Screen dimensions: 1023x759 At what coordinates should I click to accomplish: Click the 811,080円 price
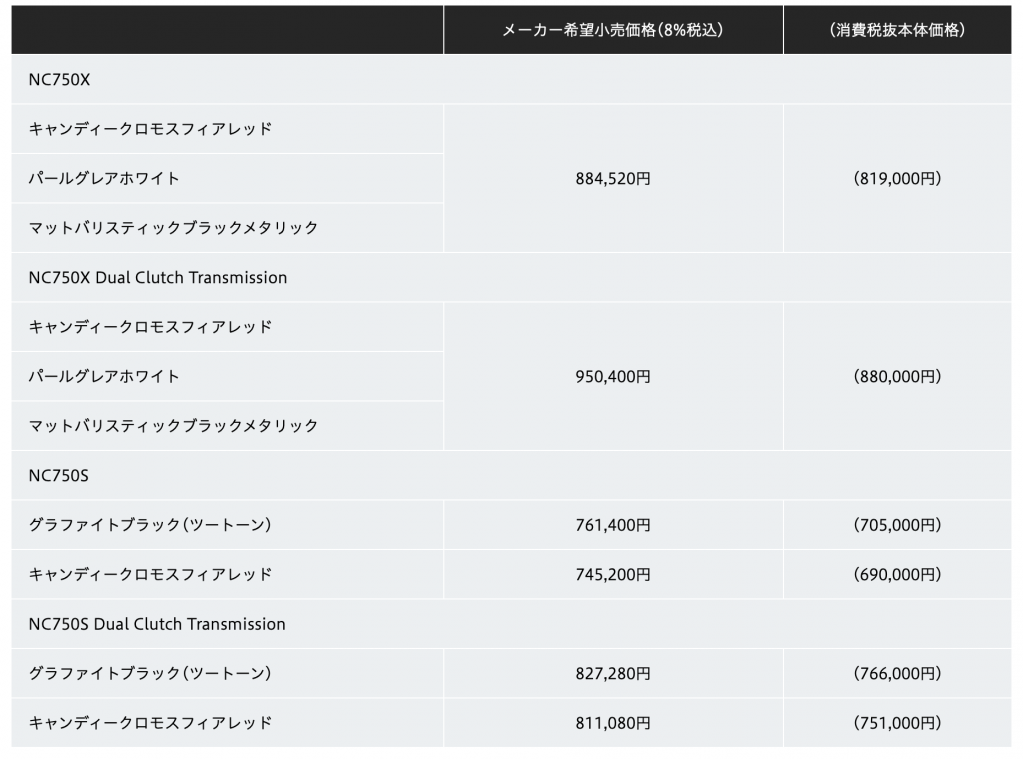coord(613,723)
